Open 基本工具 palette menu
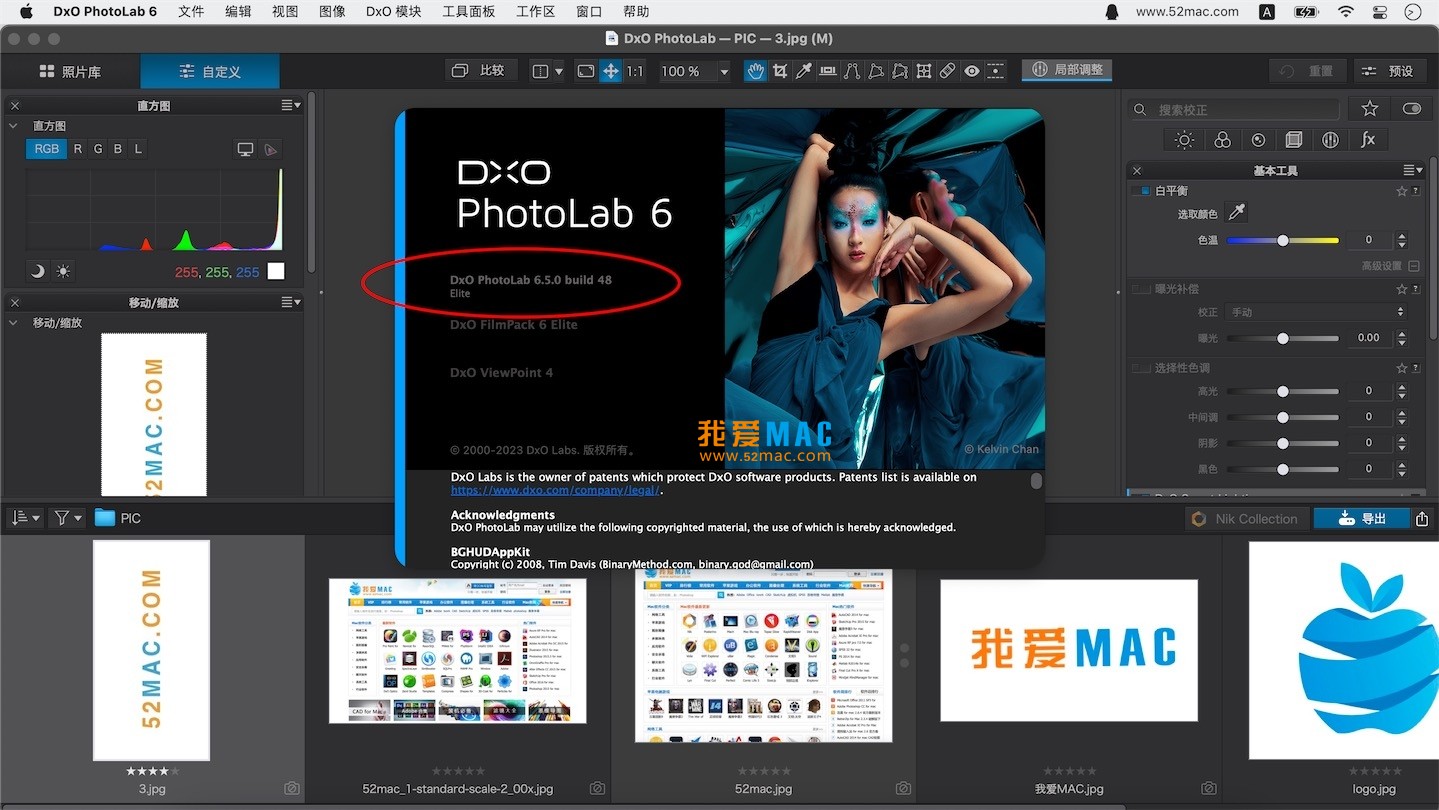The height and width of the screenshot is (810, 1439). click(1412, 170)
